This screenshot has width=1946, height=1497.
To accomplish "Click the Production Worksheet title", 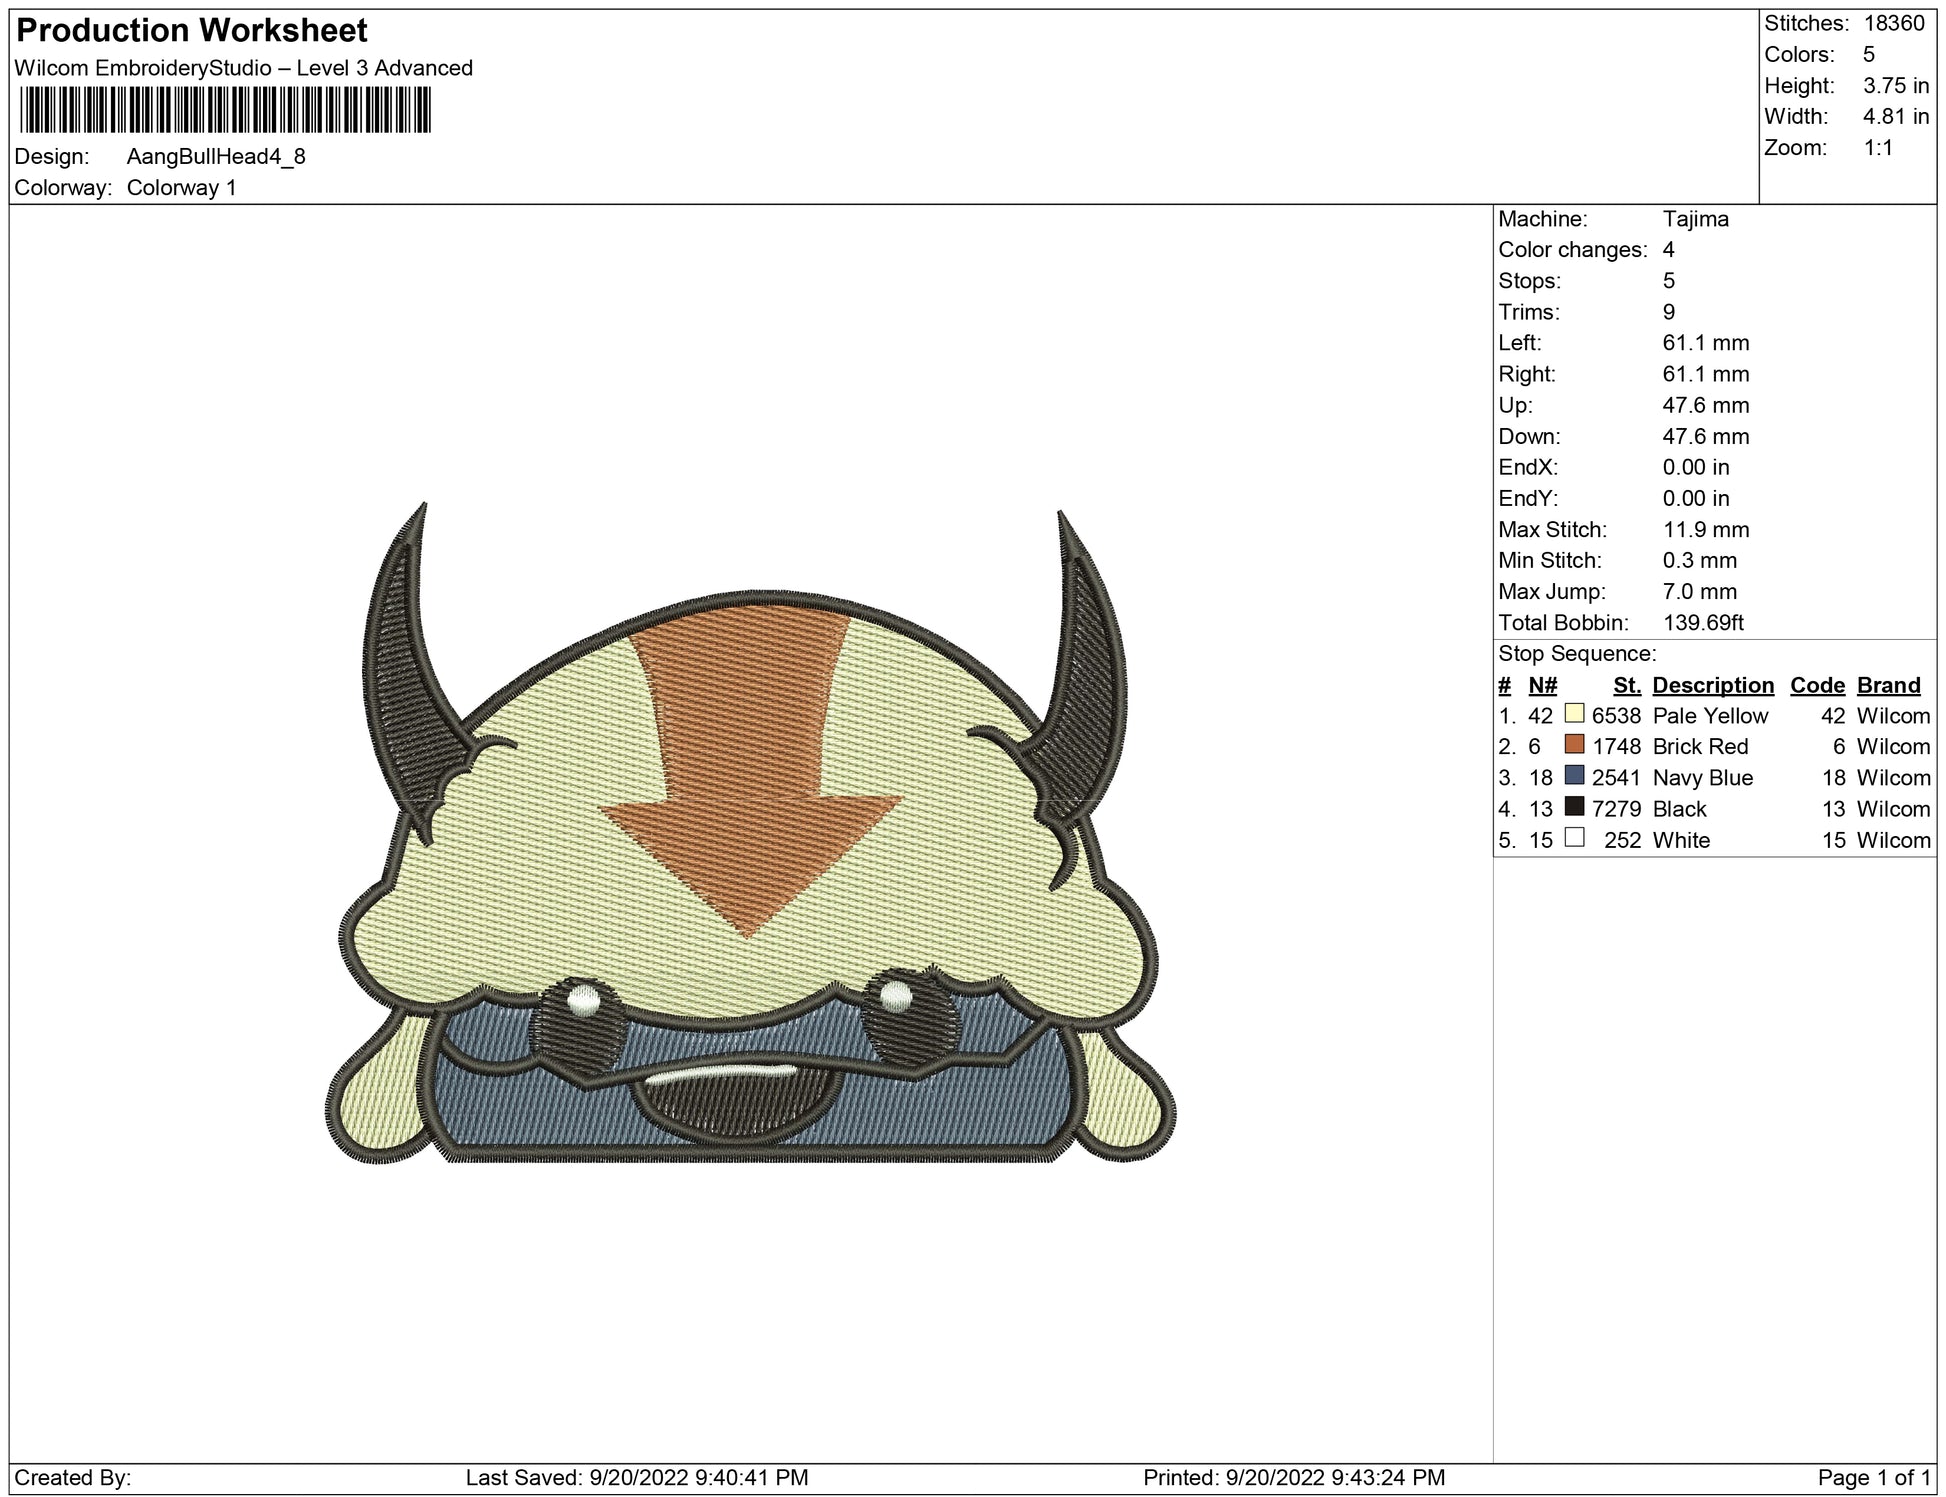I will (x=192, y=31).
